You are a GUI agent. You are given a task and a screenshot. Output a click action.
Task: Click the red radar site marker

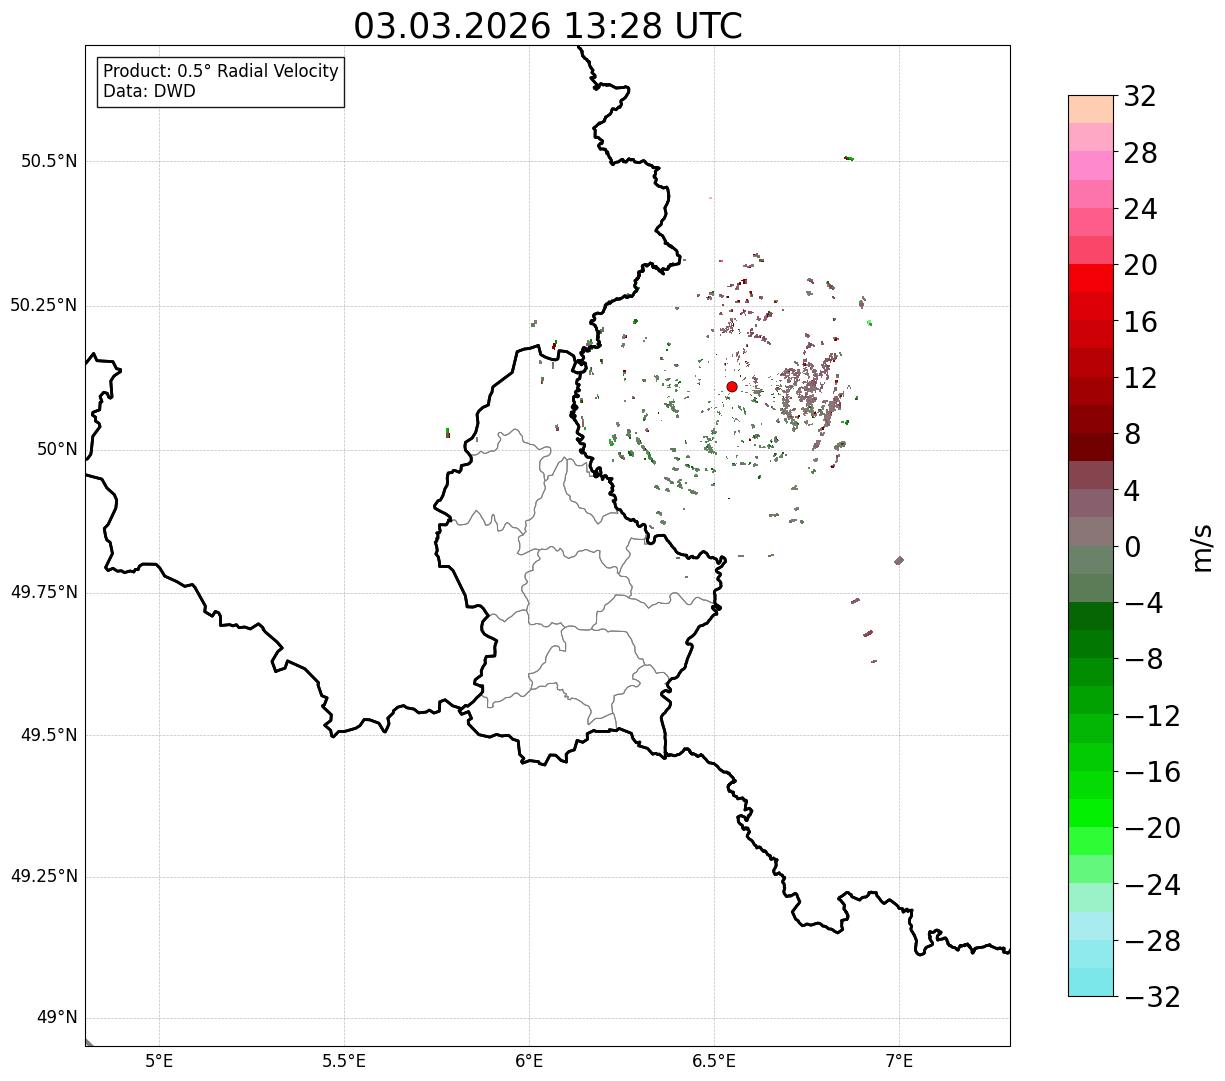[x=732, y=387]
